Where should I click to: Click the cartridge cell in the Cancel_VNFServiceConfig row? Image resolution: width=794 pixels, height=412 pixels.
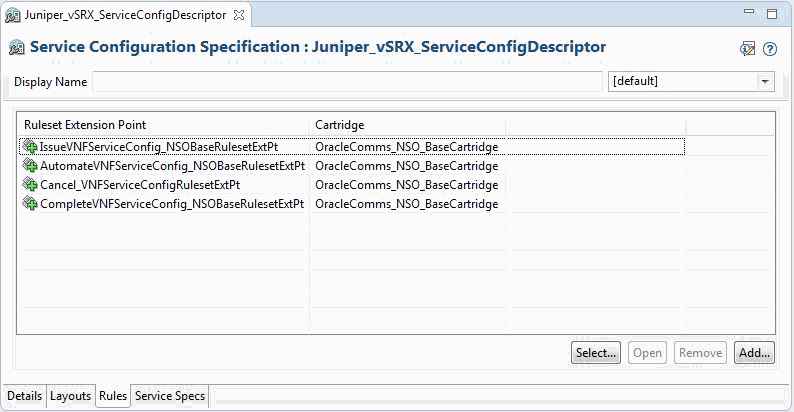(407, 185)
